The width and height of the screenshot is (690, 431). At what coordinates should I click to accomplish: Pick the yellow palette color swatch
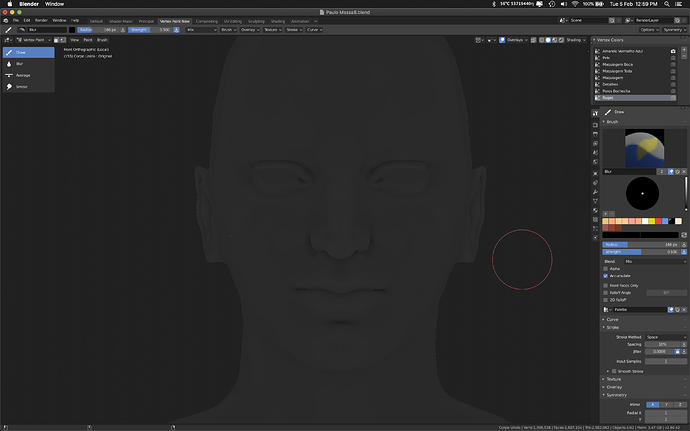652,221
